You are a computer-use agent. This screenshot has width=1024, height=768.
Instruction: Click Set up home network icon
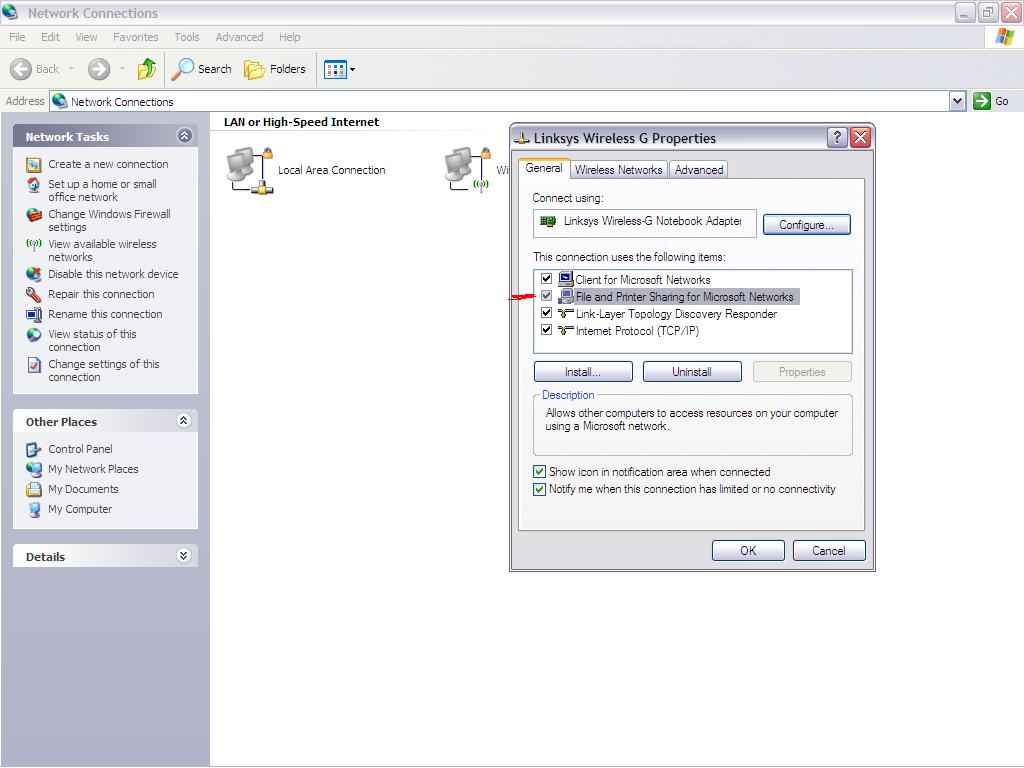(x=34, y=185)
